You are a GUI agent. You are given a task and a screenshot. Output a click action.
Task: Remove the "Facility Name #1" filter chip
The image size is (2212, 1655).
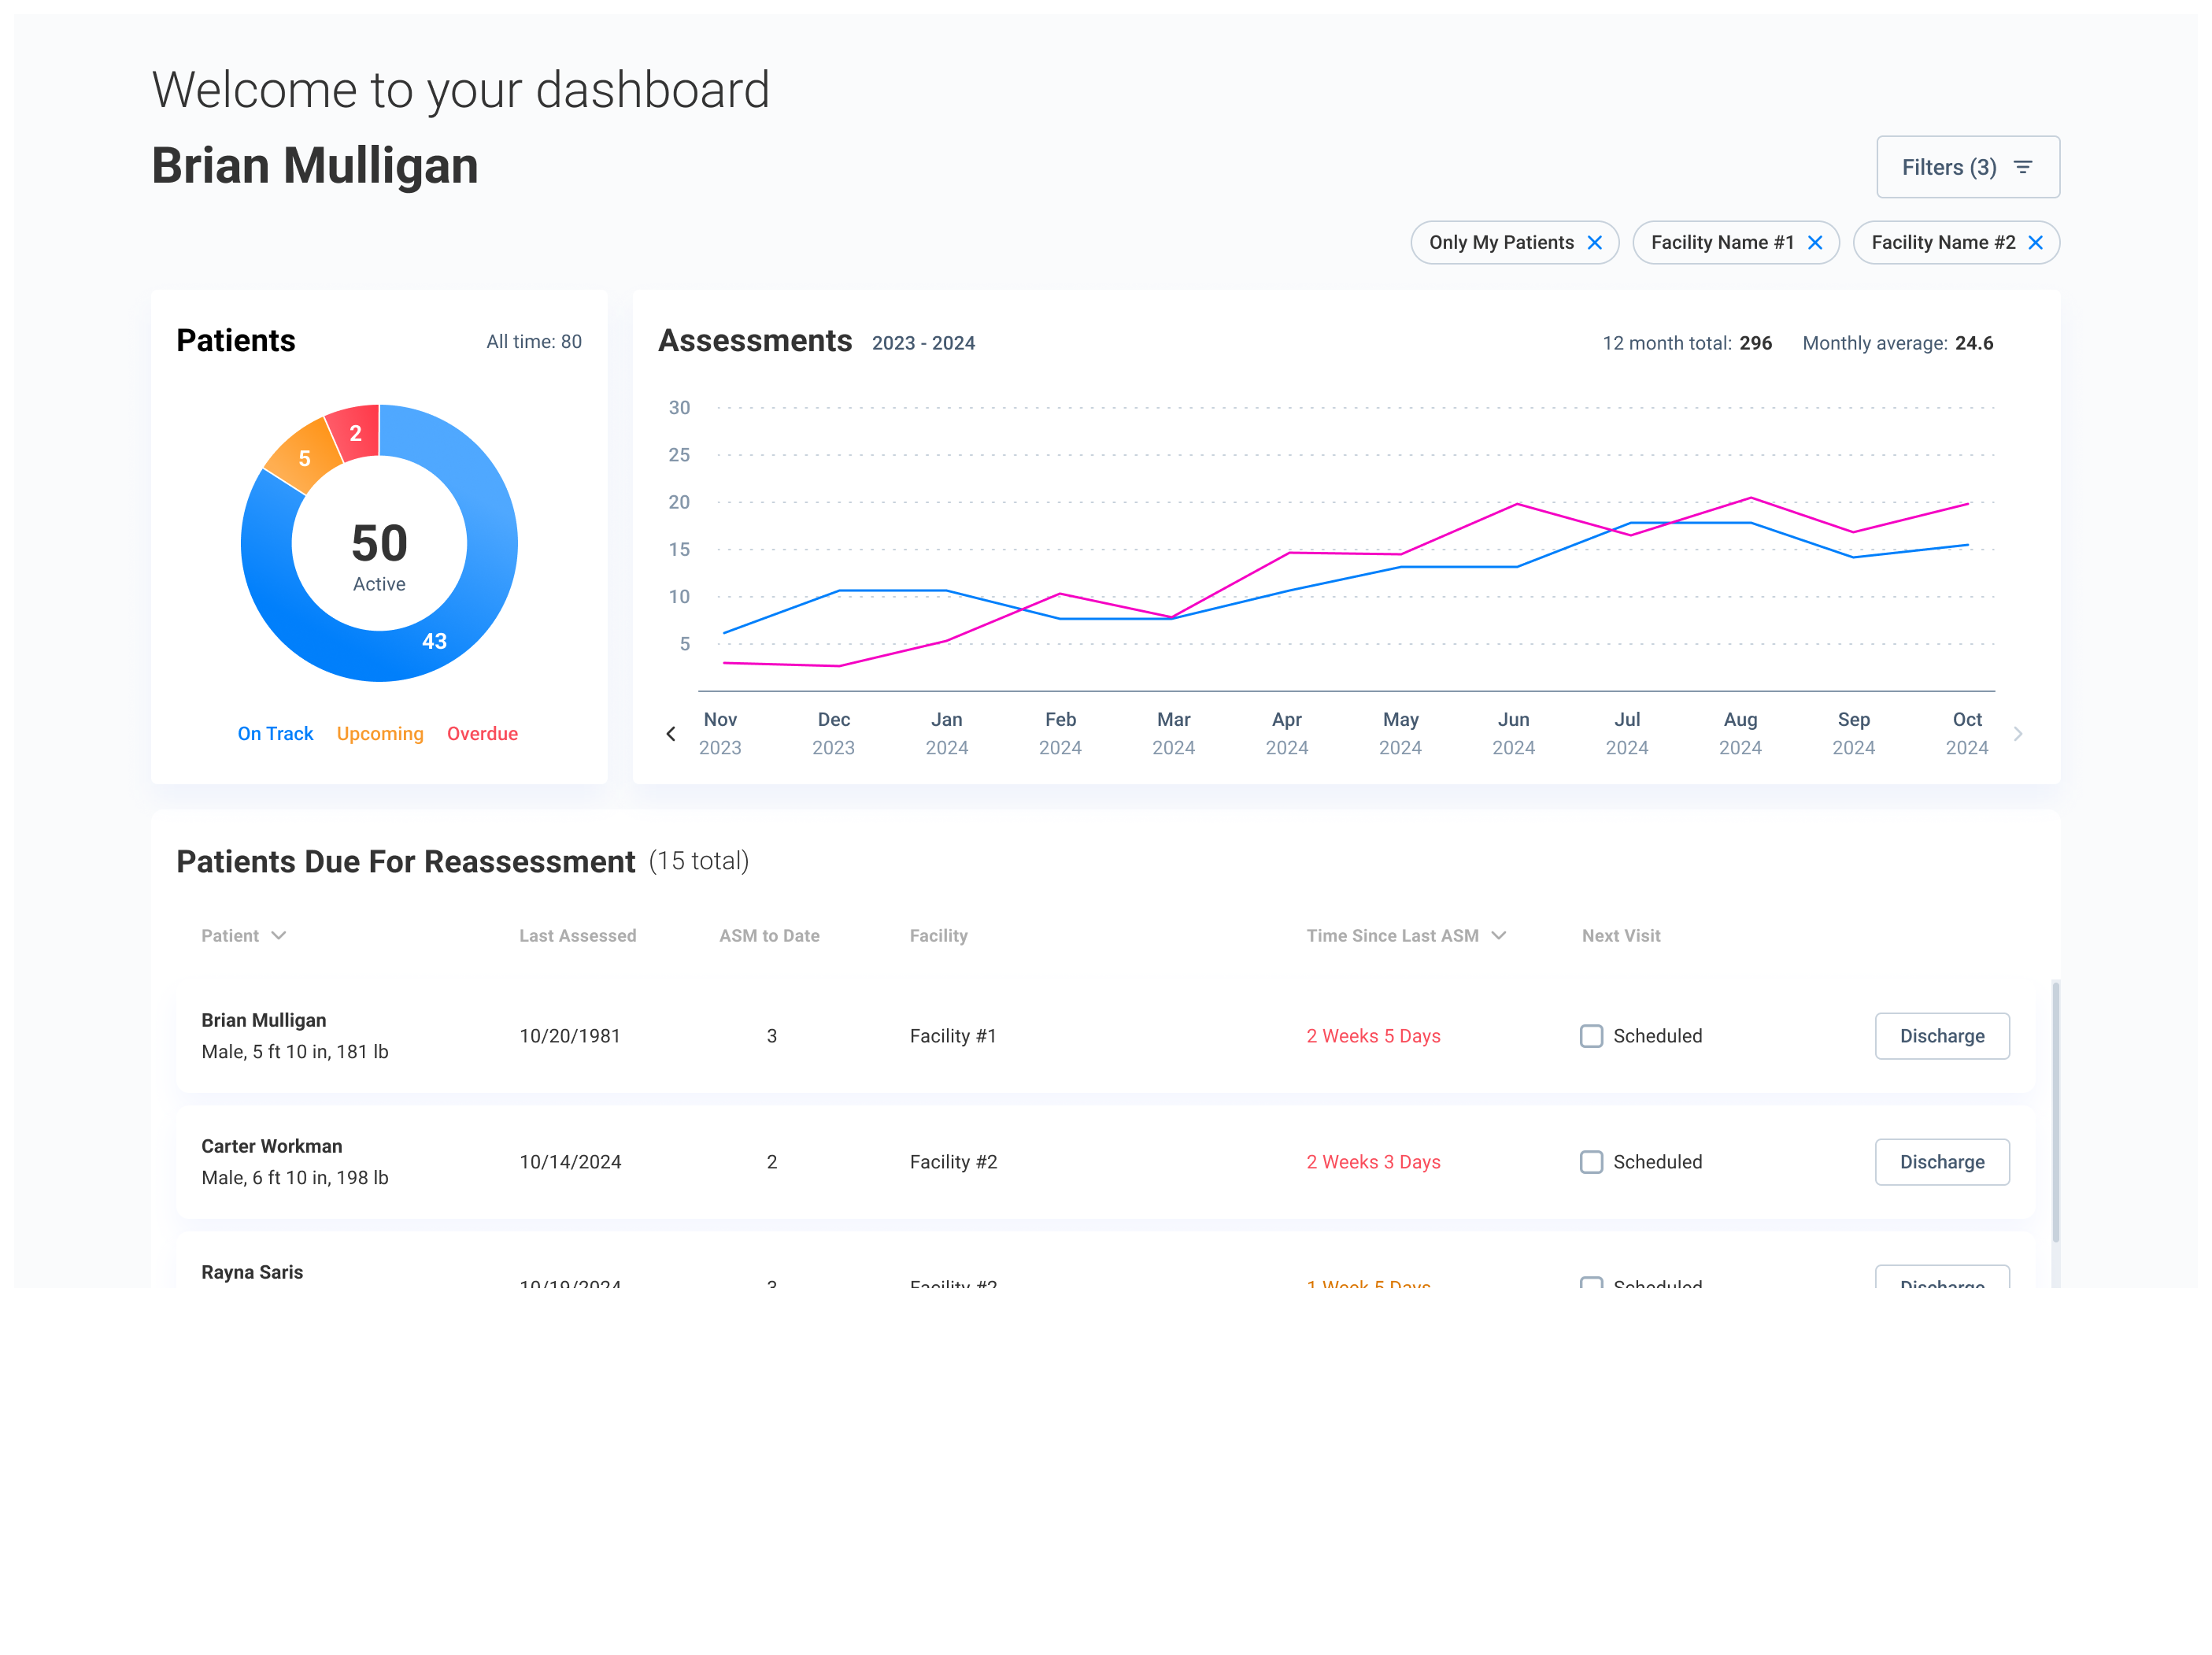pos(1817,242)
